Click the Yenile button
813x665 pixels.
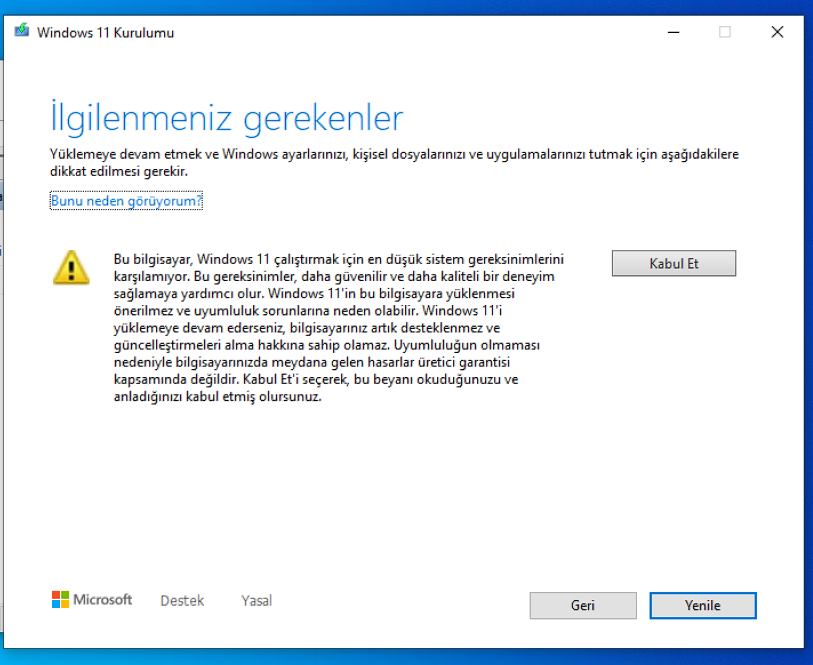point(703,605)
